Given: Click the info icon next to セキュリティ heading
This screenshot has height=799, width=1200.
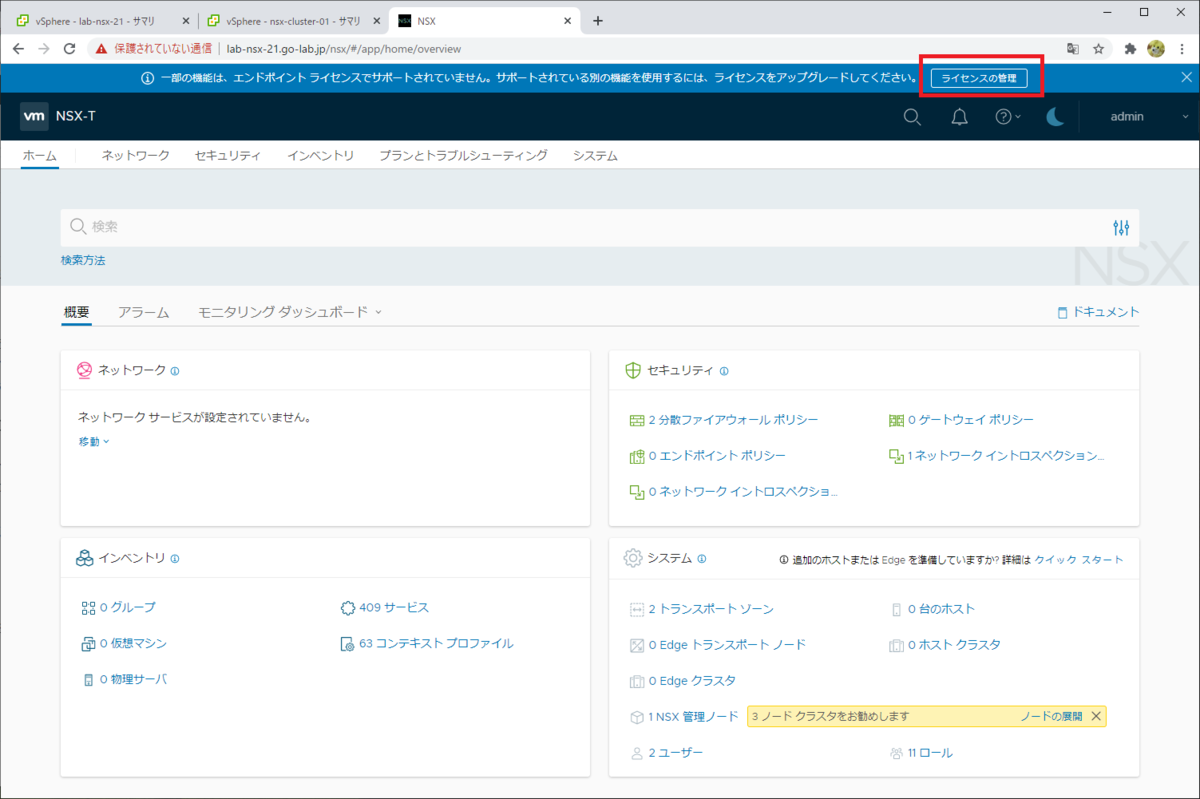Looking at the screenshot, I should coord(724,370).
